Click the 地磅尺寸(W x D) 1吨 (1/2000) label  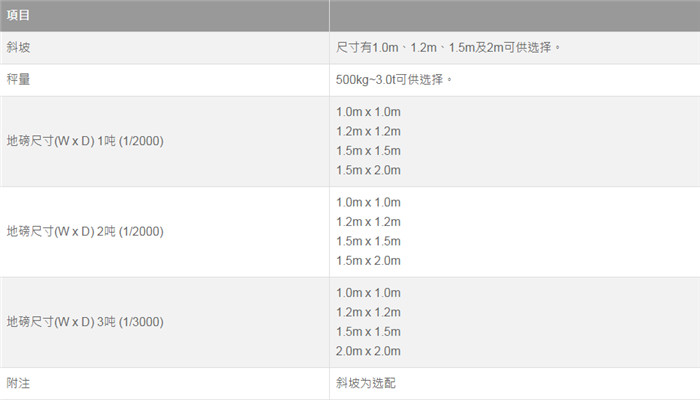pyautogui.click(x=85, y=141)
